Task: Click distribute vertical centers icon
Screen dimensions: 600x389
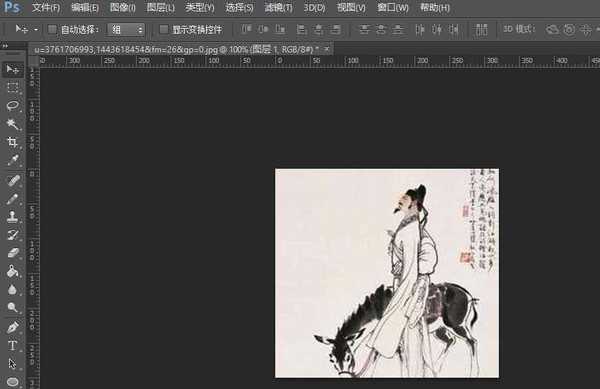Action: pos(381,29)
